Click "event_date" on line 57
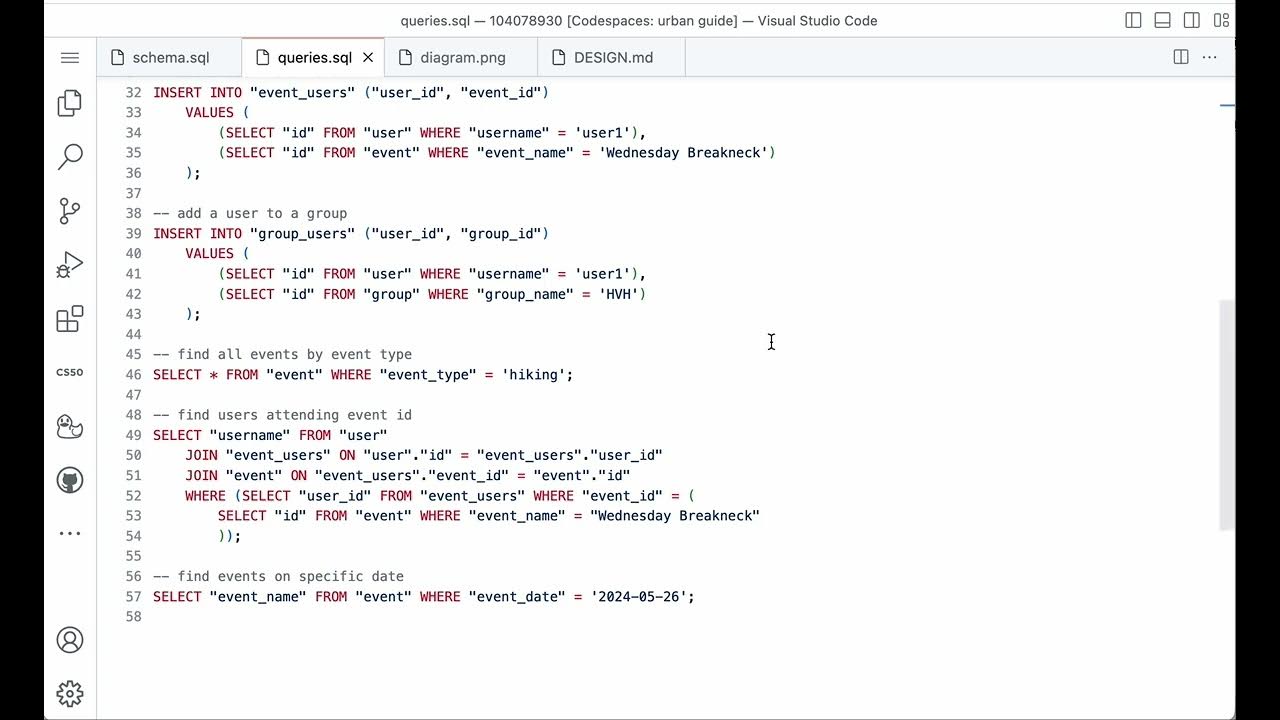This screenshot has width=1280, height=720. [x=517, y=597]
